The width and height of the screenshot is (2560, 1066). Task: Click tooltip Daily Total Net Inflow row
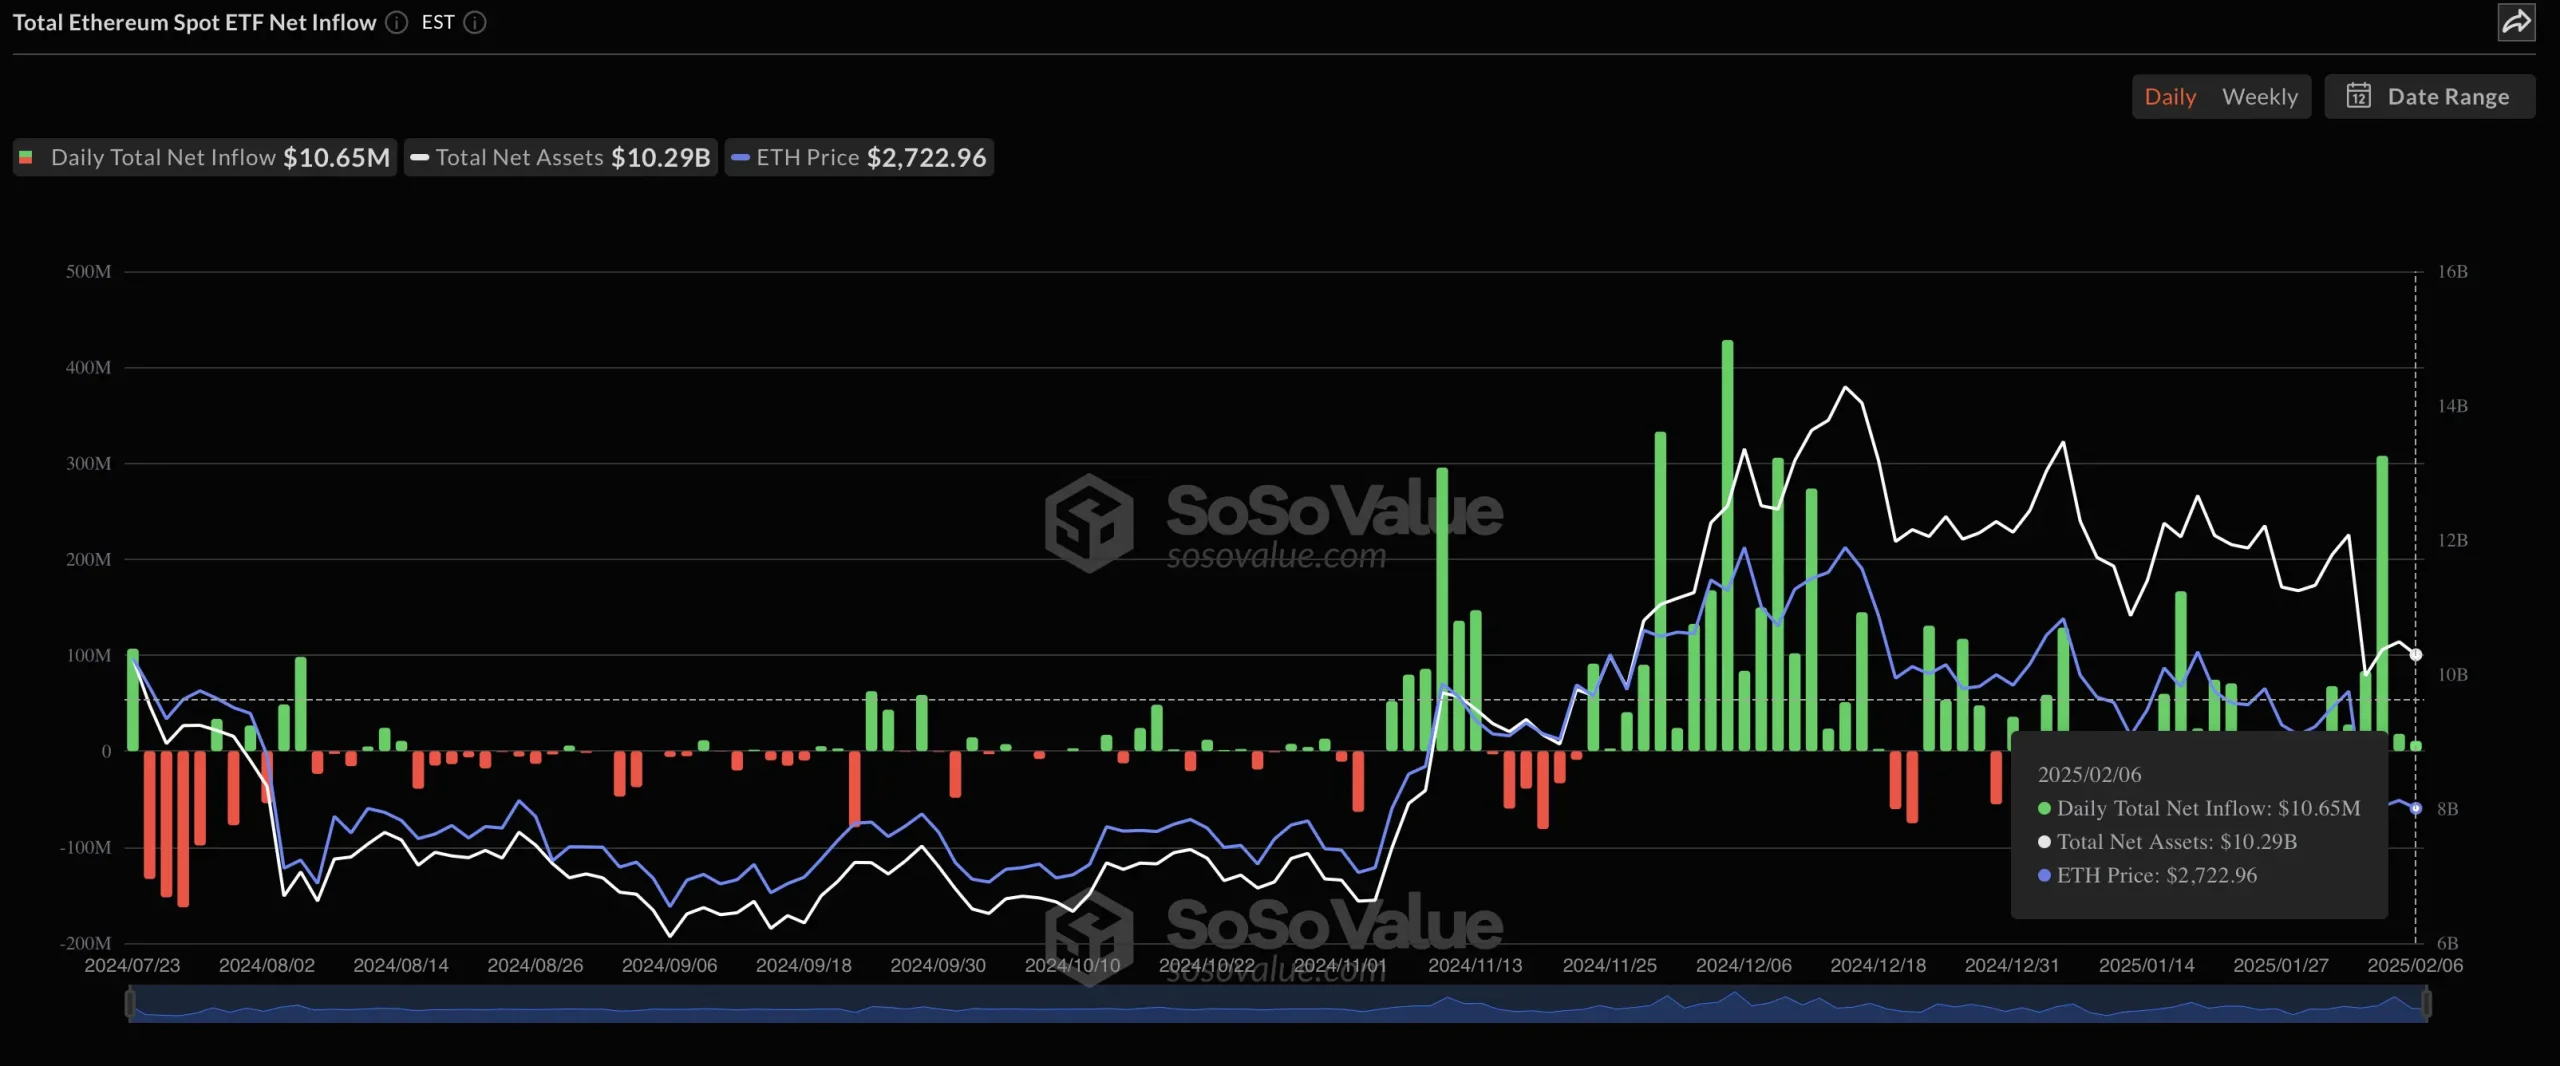[x=2199, y=808]
